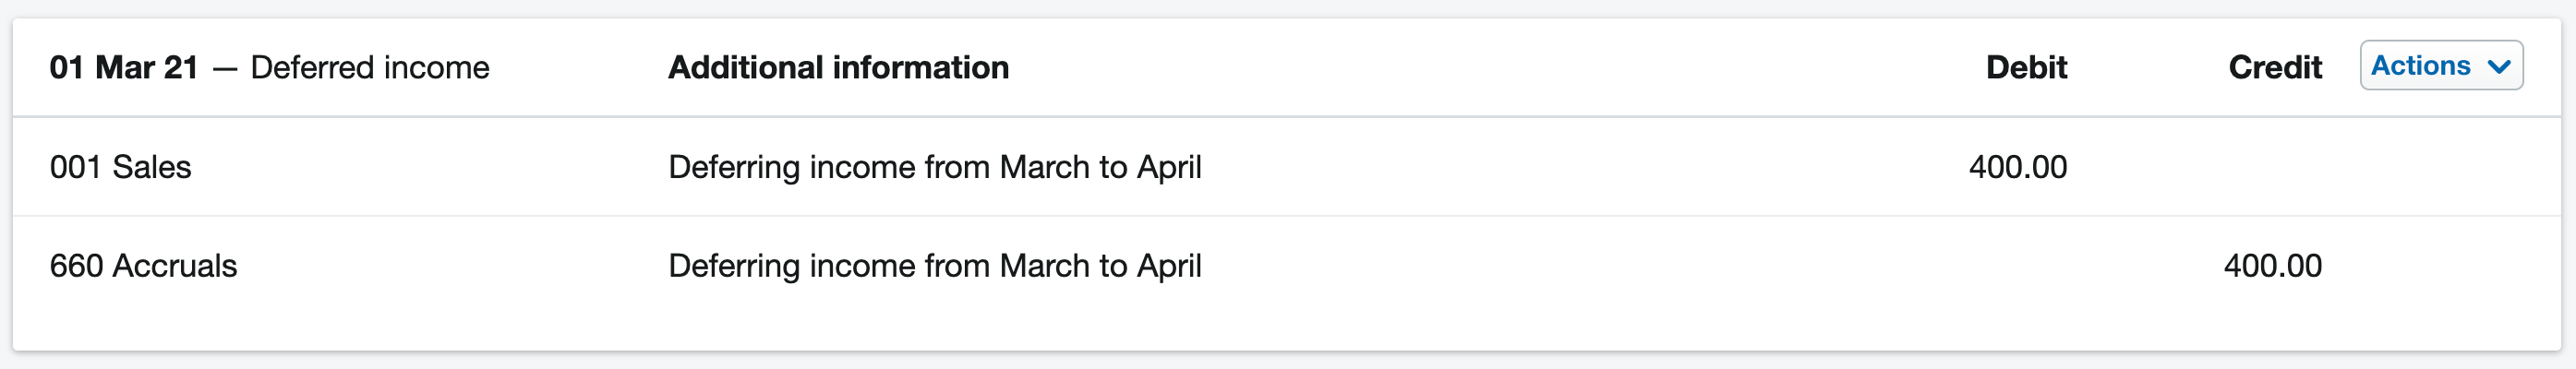This screenshot has height=369, width=2576.
Task: Click the chevron arrow beside Actions
Action: pyautogui.click(x=2499, y=67)
